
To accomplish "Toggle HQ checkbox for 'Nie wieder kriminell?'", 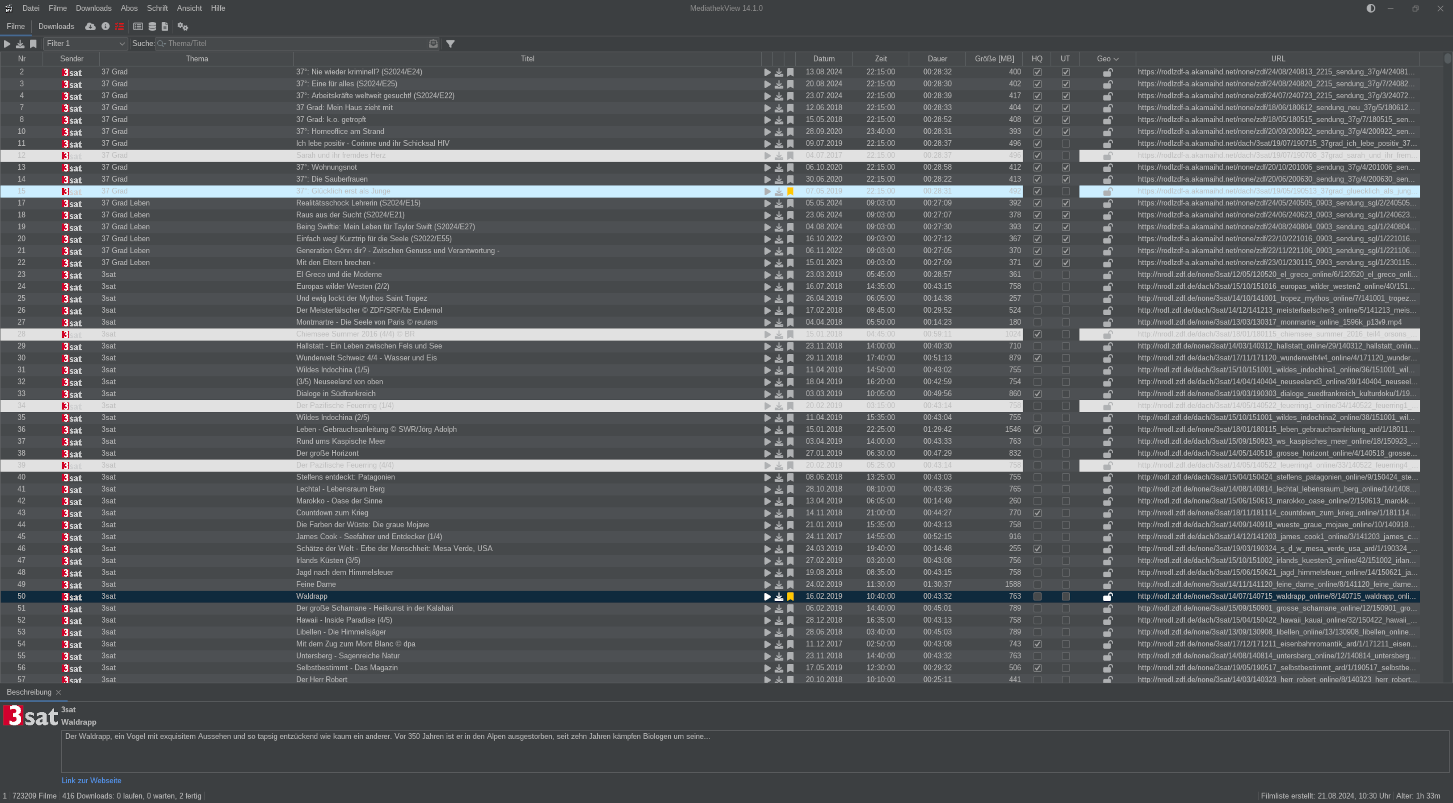I will pyautogui.click(x=1037, y=72).
